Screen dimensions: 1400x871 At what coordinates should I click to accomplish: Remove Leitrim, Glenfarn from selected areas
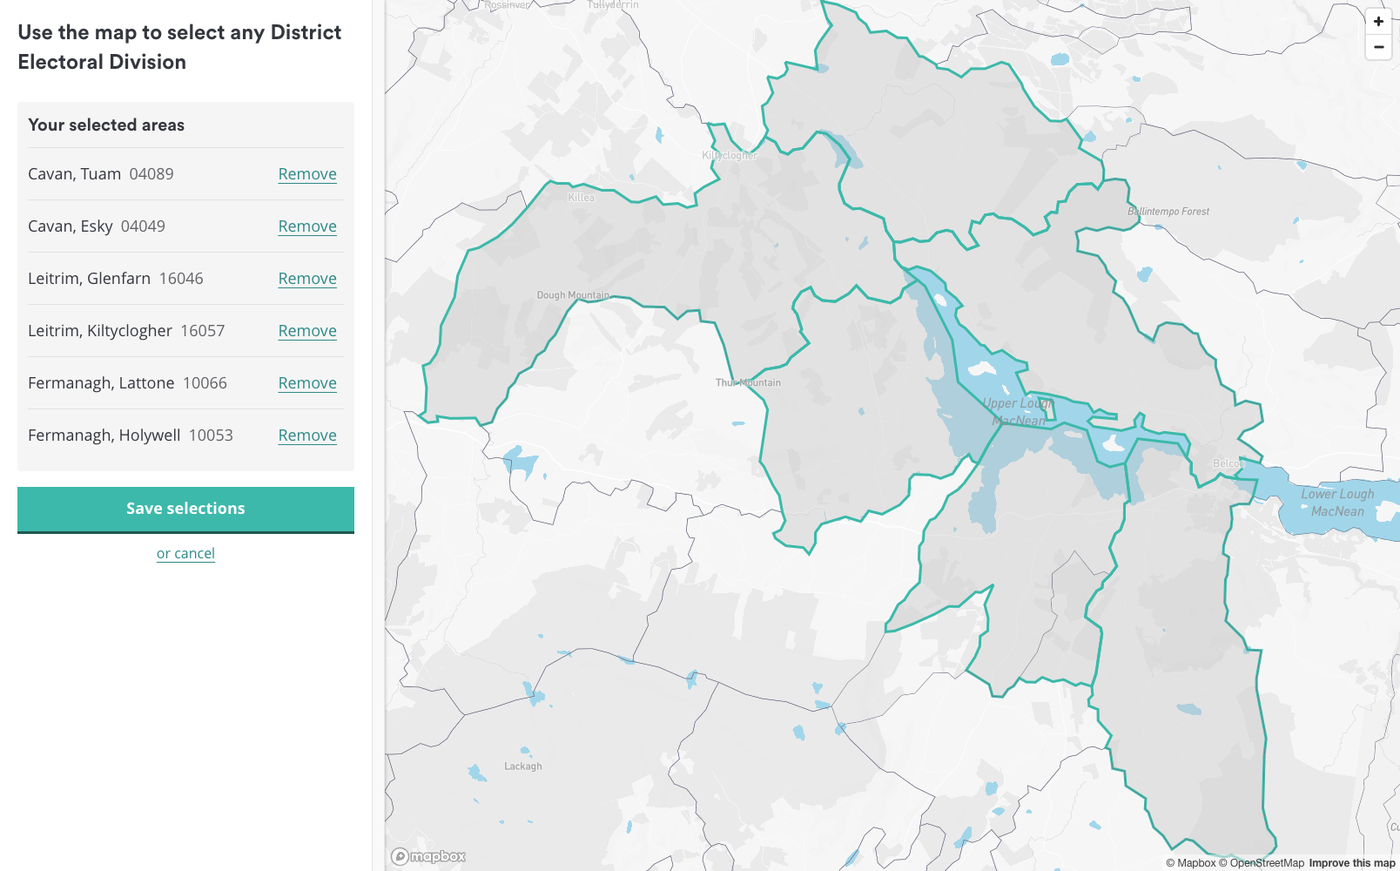(x=307, y=278)
